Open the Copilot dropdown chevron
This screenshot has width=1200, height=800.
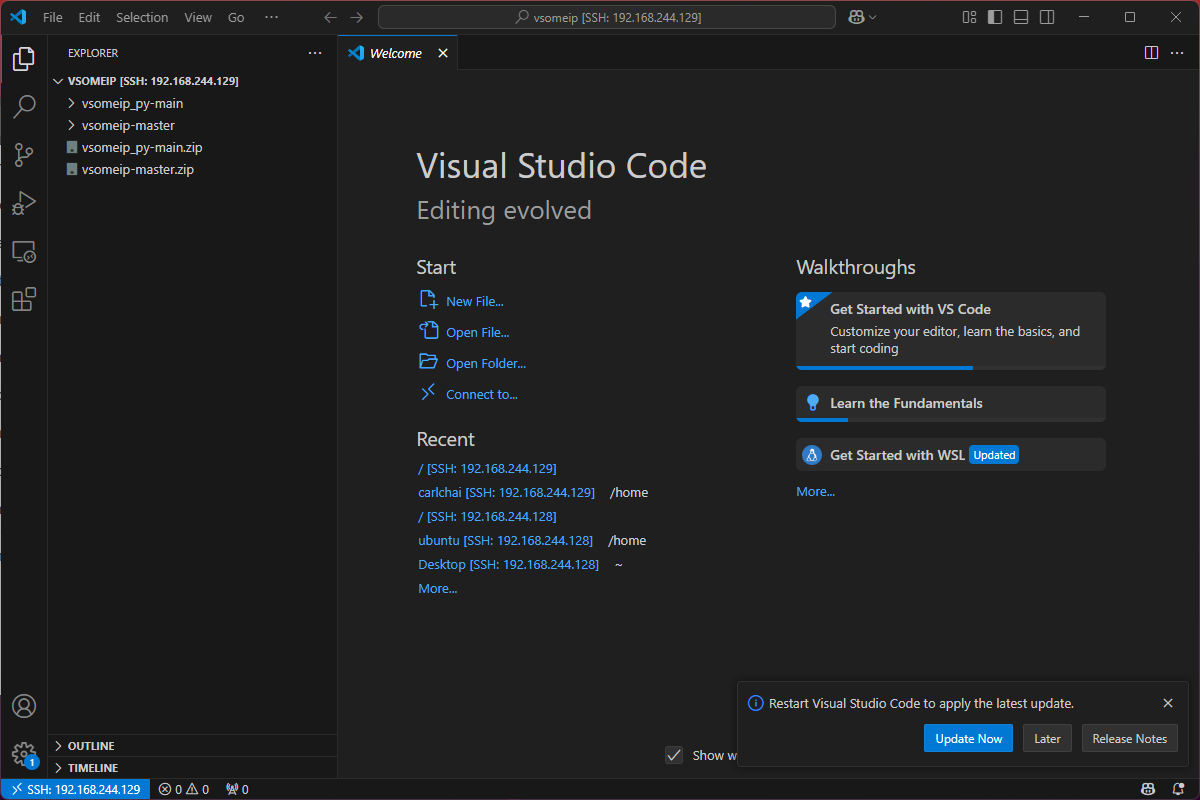pos(872,17)
